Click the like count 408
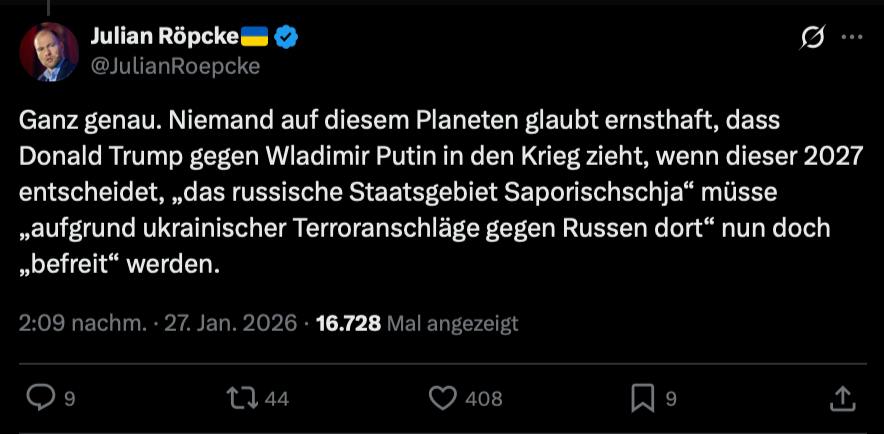 click(x=483, y=399)
